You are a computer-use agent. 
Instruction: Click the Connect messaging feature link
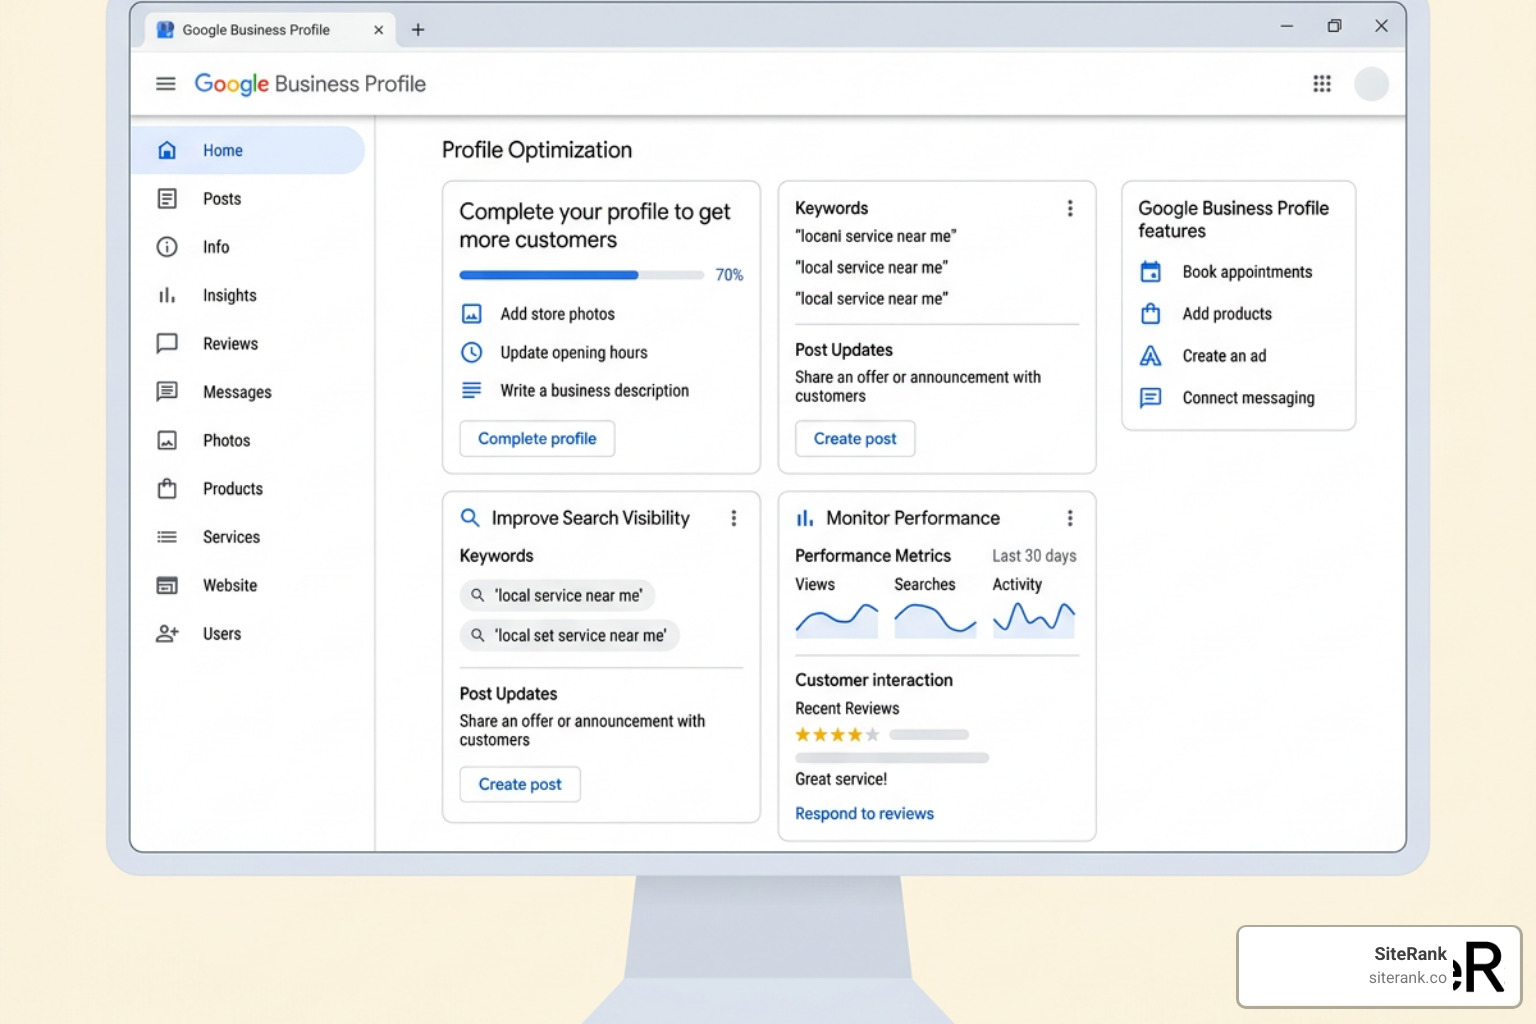point(1248,398)
